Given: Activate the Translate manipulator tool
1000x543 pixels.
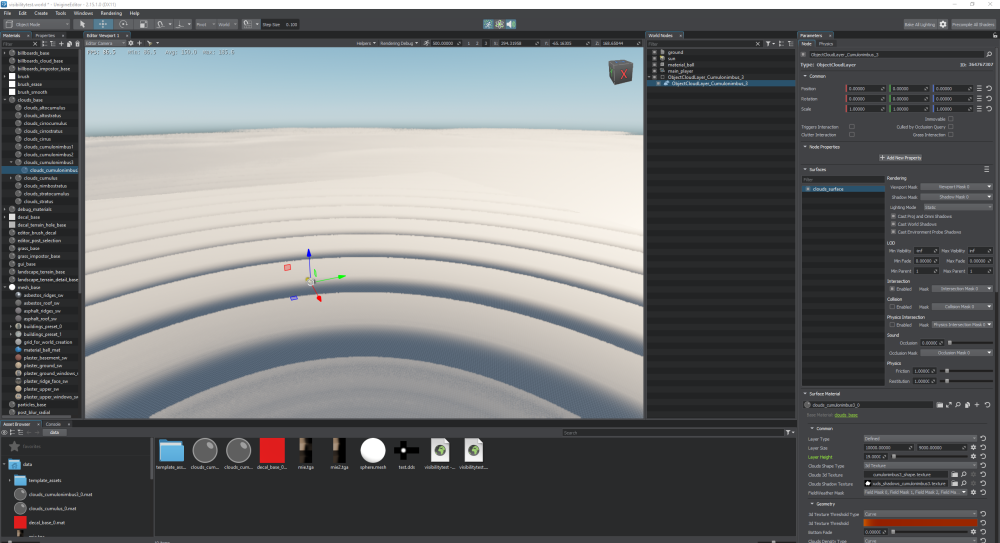Looking at the screenshot, I should (x=104, y=23).
